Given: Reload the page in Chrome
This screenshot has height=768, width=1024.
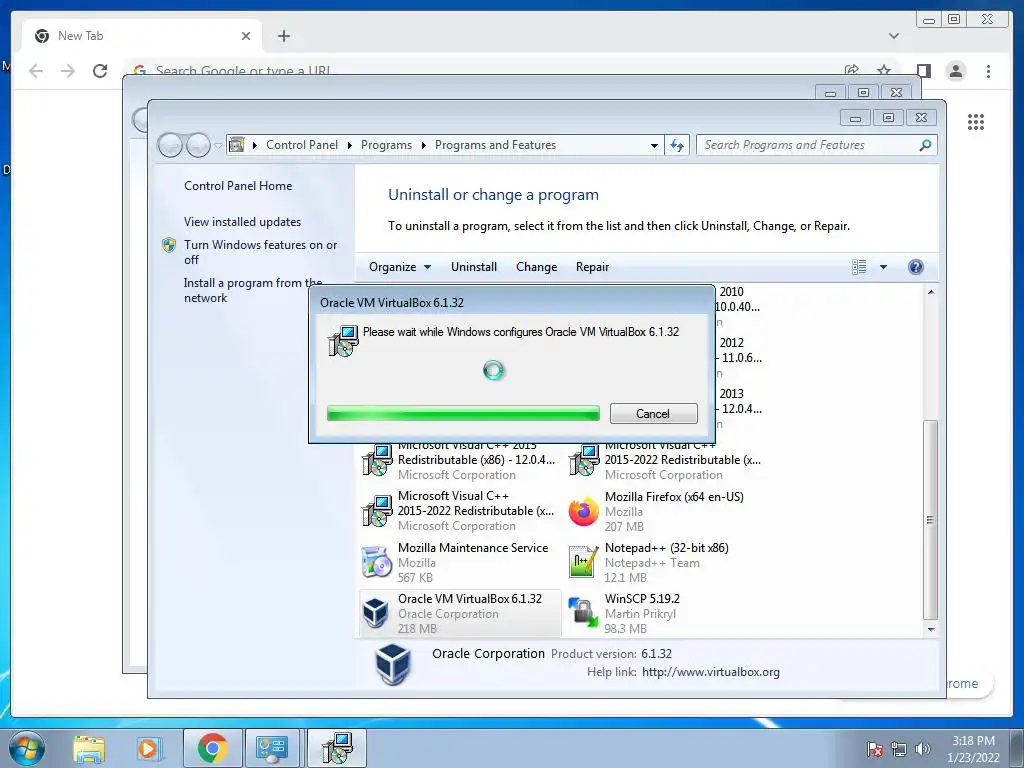Looking at the screenshot, I should click(x=100, y=71).
